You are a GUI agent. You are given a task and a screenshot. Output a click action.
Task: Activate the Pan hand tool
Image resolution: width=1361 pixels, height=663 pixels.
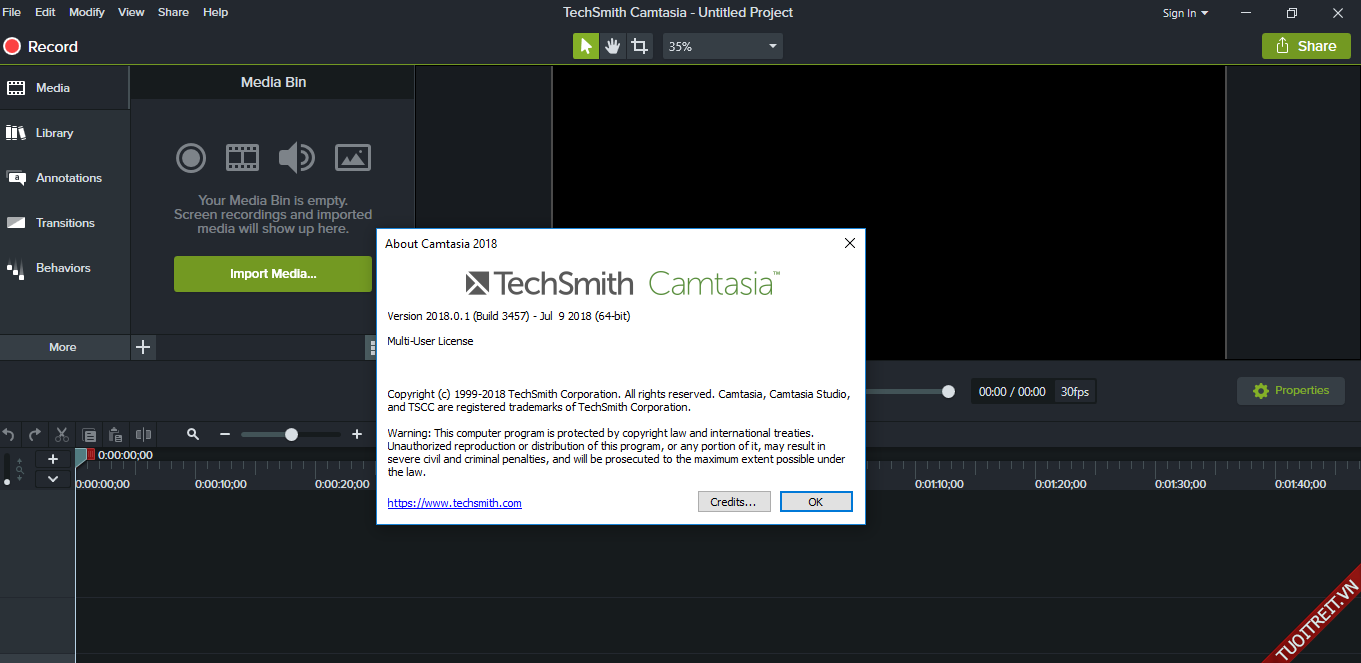click(x=612, y=46)
